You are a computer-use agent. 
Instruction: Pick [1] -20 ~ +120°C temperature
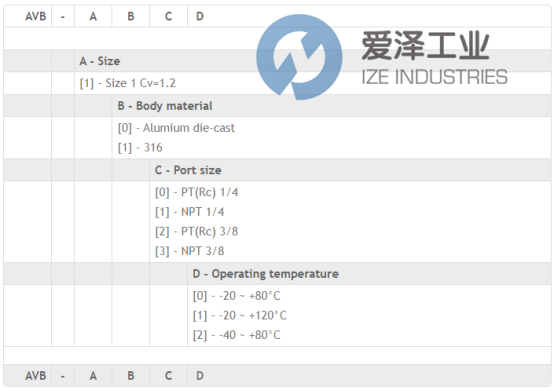coord(240,315)
